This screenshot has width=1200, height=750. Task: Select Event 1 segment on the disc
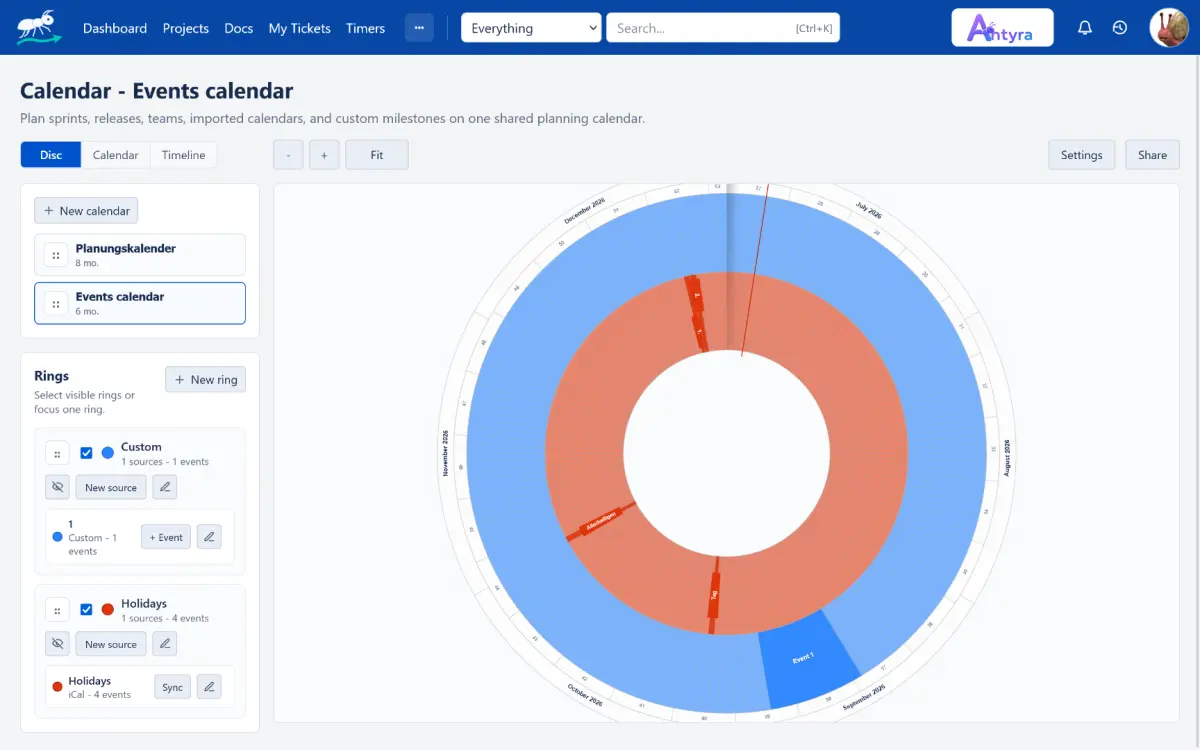(x=806, y=656)
